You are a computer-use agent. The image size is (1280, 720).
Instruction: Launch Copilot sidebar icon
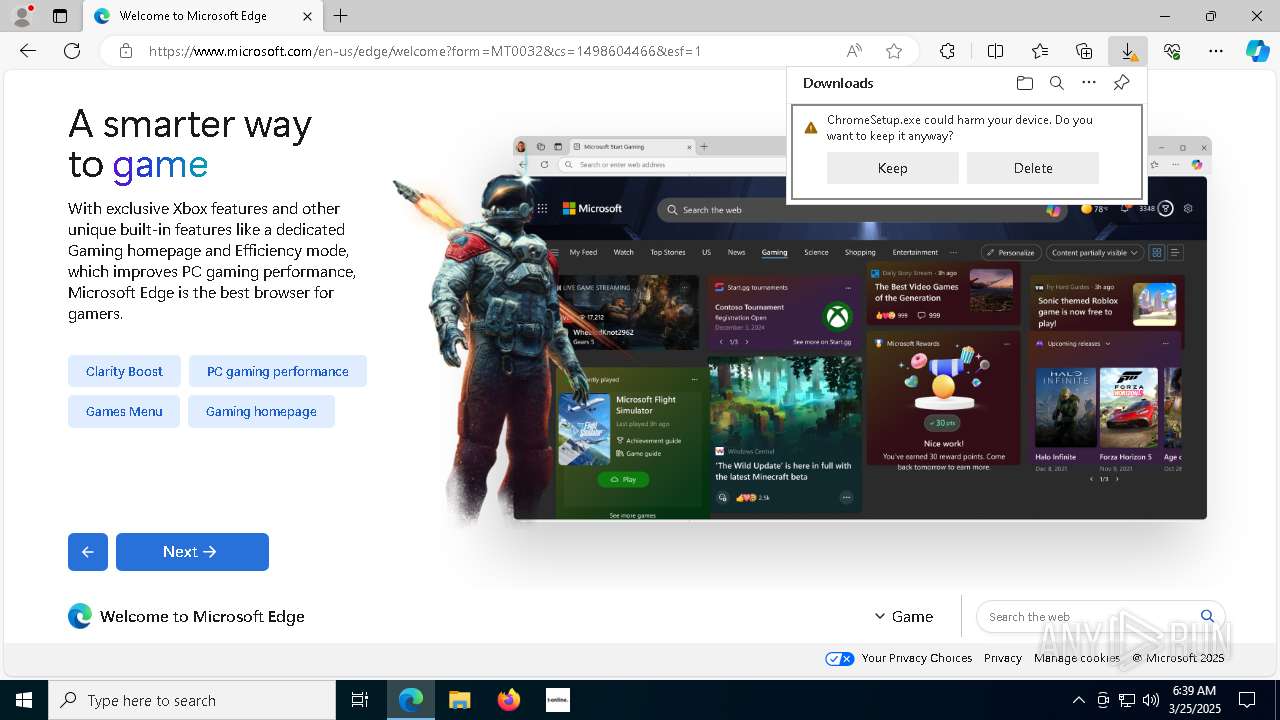[x=1257, y=51]
